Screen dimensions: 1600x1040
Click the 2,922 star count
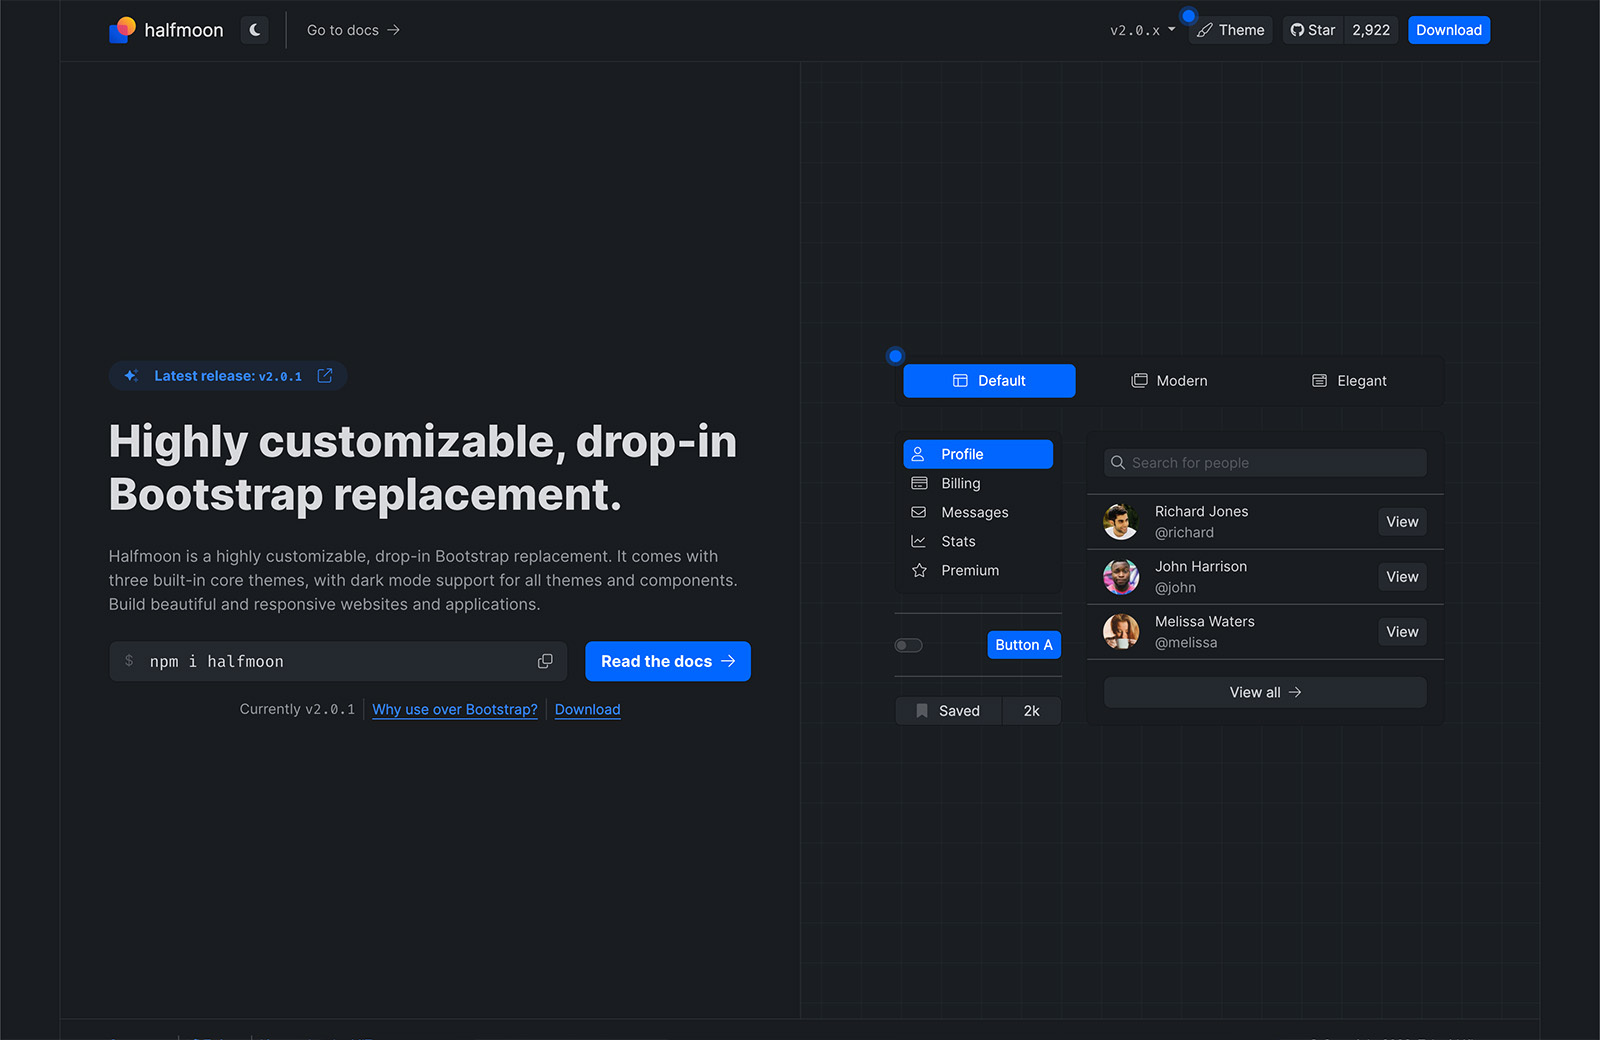coord(1371,30)
